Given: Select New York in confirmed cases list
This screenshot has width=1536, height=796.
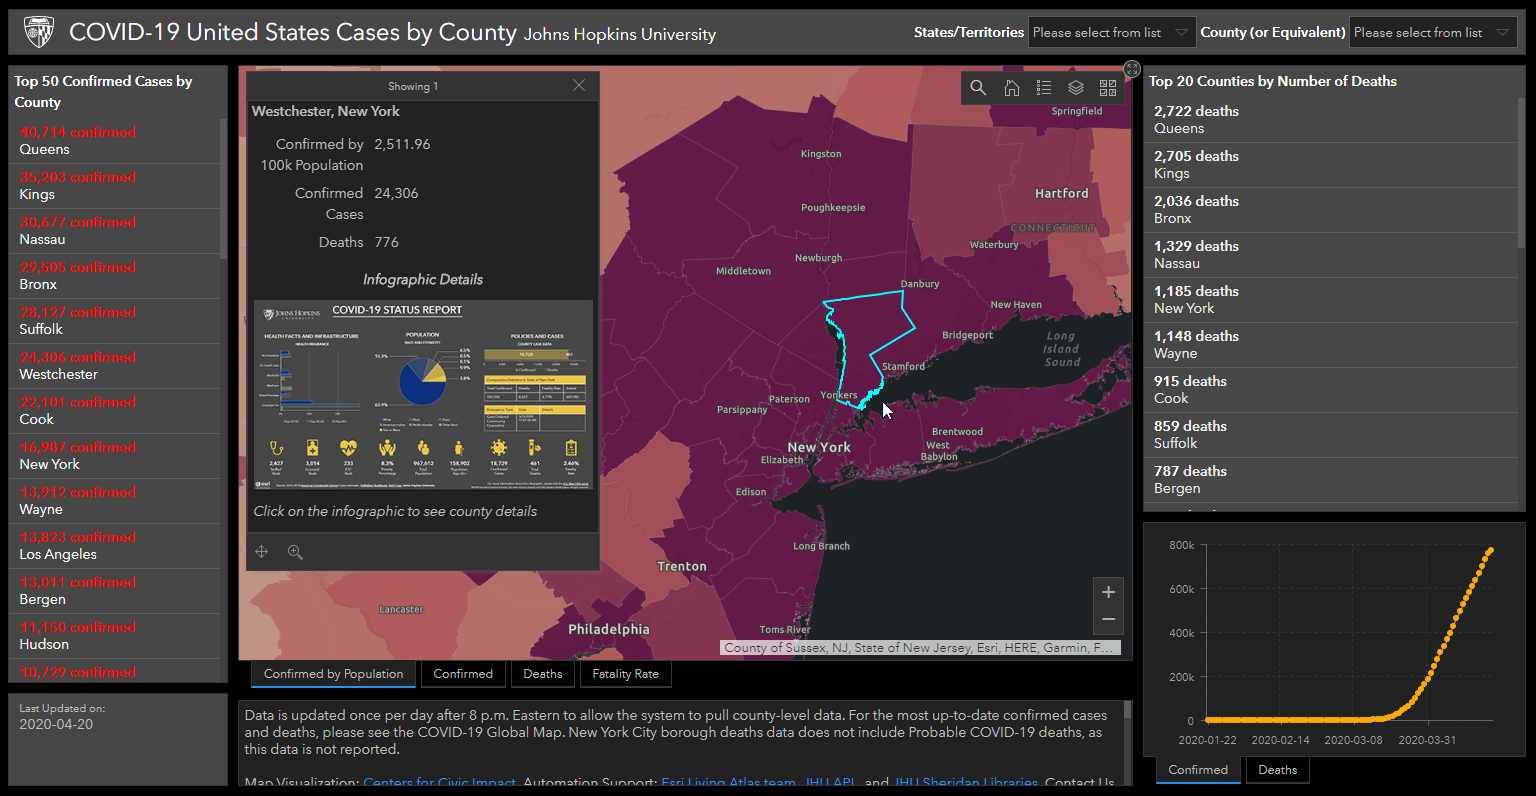Looking at the screenshot, I should pyautogui.click(x=114, y=456).
